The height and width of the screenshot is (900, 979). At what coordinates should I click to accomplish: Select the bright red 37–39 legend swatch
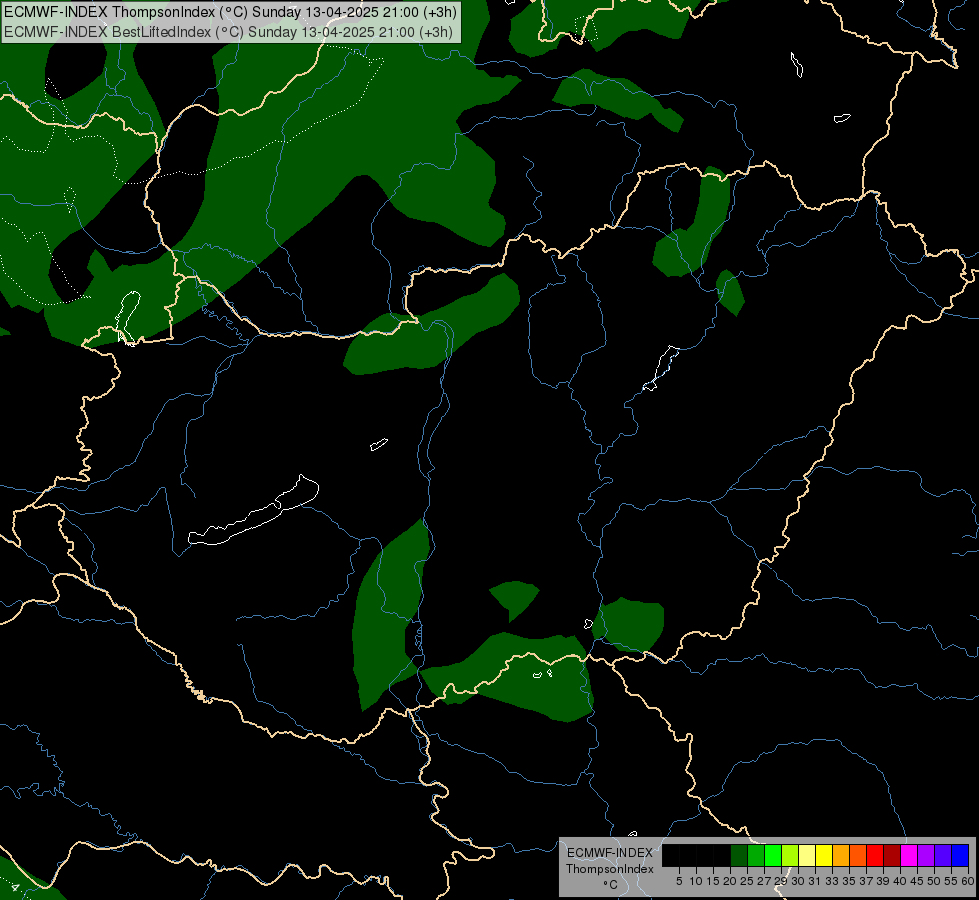click(x=875, y=855)
